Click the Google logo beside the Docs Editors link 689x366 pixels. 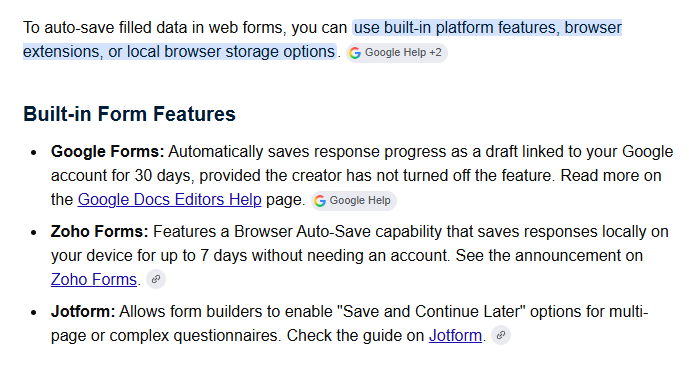tap(320, 201)
